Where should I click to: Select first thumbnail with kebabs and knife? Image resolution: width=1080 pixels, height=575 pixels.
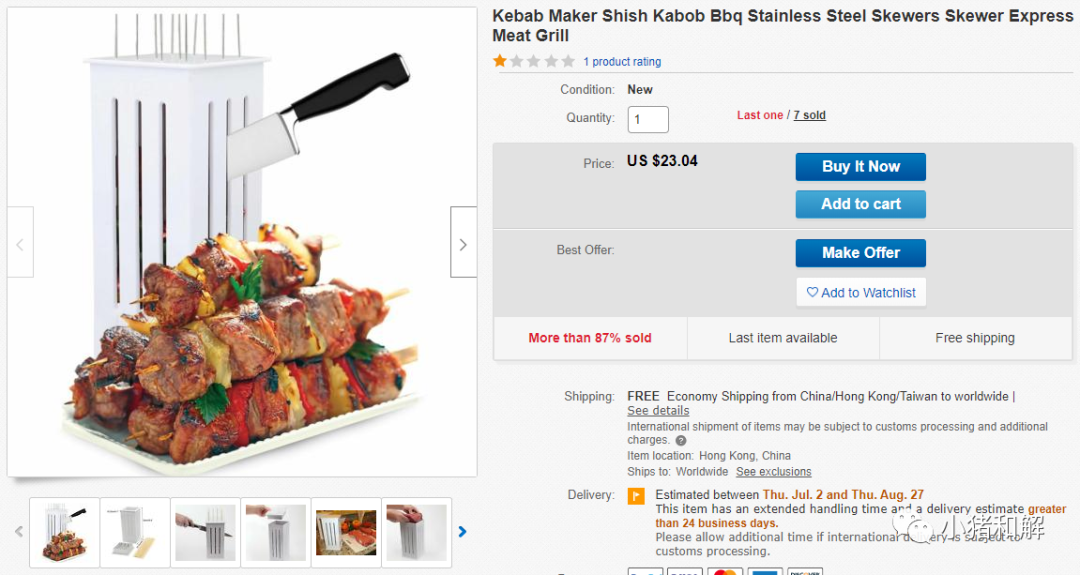pos(65,533)
